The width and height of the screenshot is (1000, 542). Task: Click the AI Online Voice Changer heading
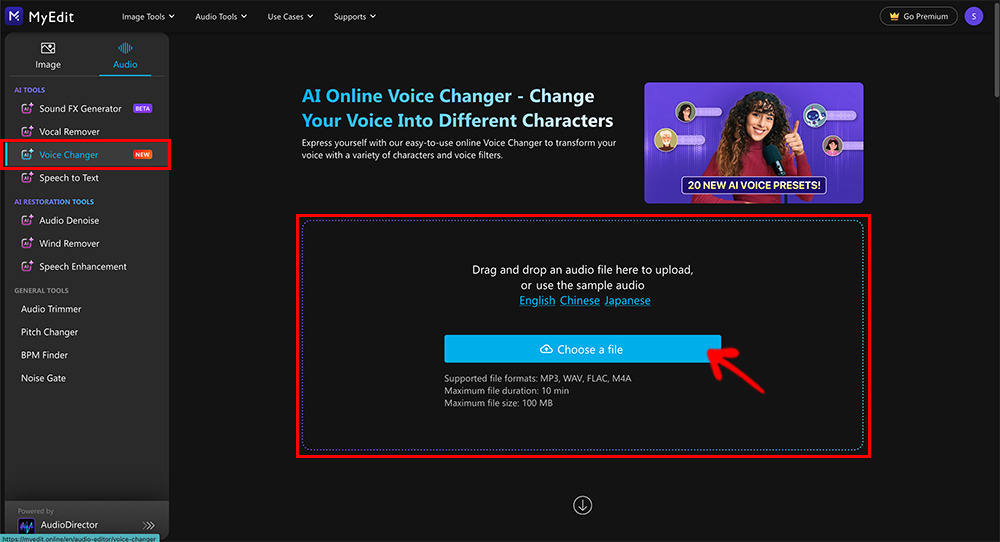[x=457, y=108]
